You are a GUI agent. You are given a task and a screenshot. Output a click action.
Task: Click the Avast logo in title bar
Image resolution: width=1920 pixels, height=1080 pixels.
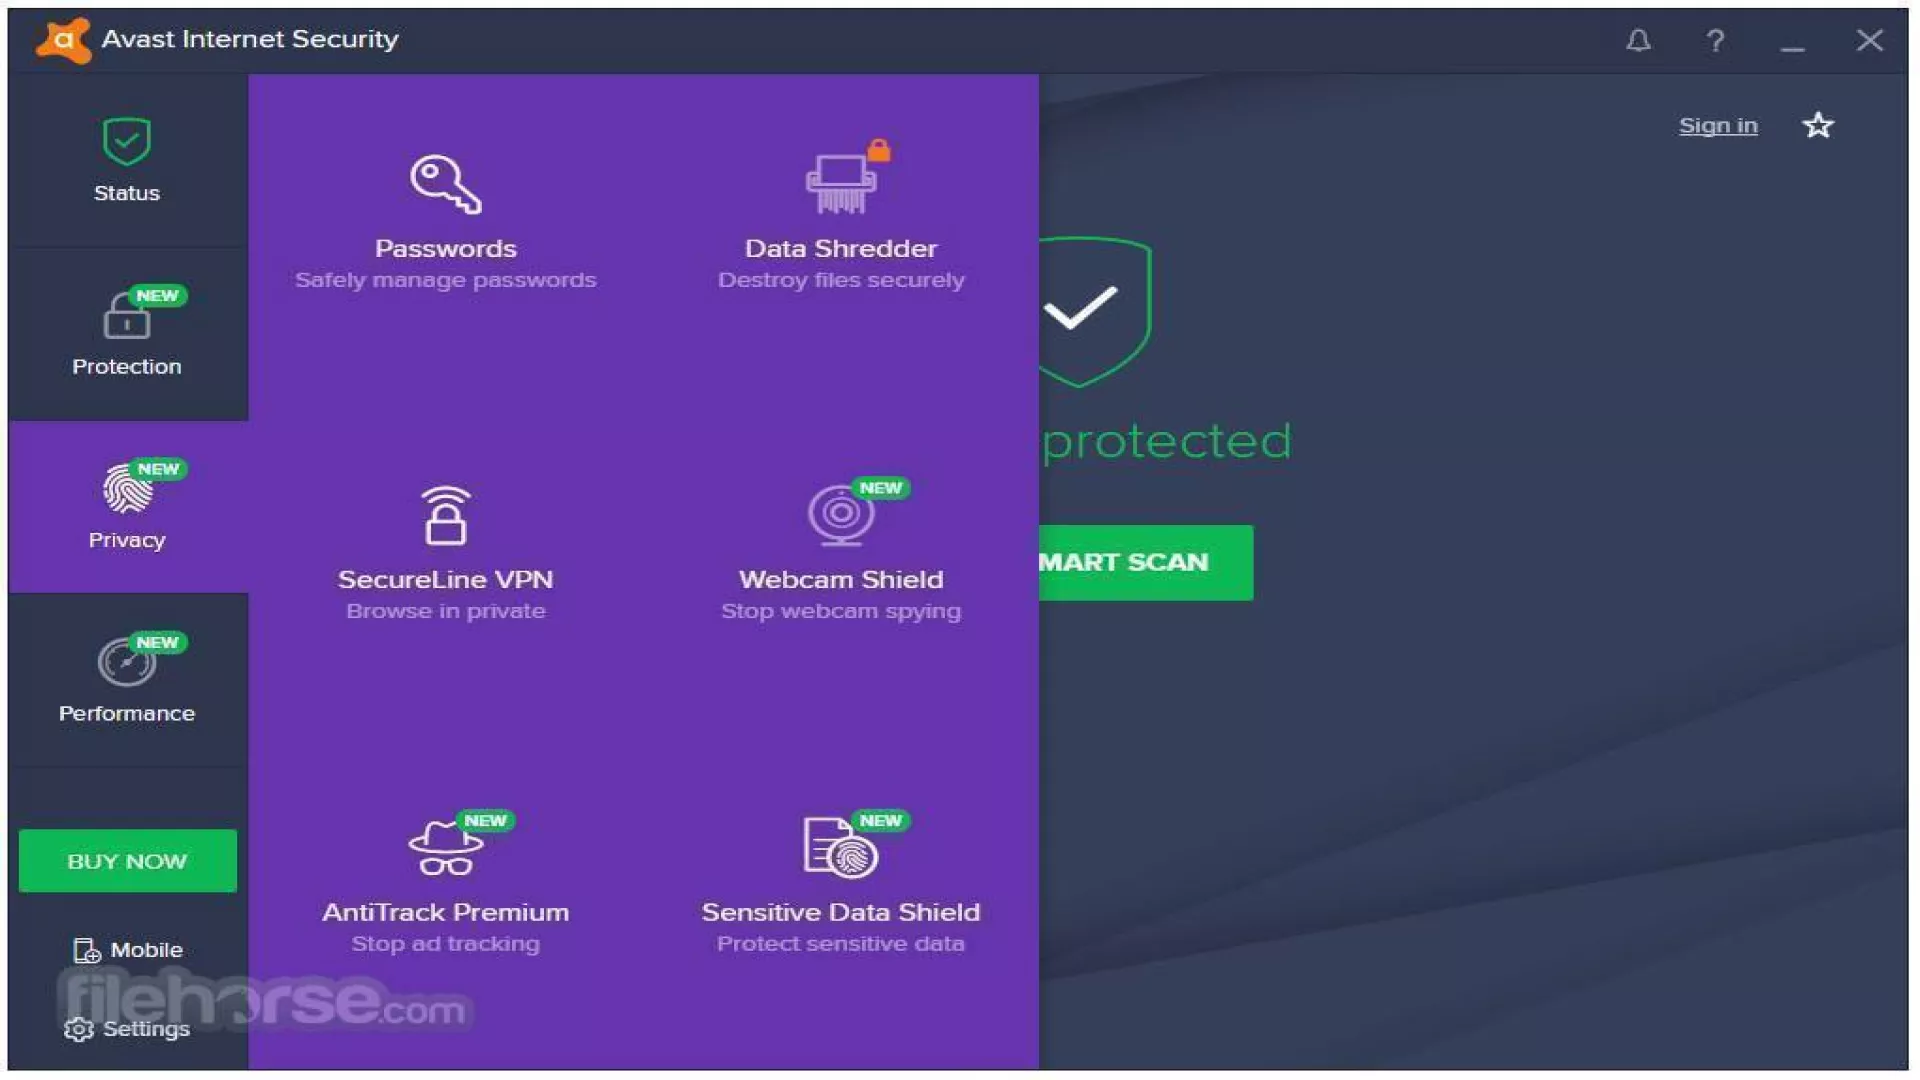(x=63, y=40)
